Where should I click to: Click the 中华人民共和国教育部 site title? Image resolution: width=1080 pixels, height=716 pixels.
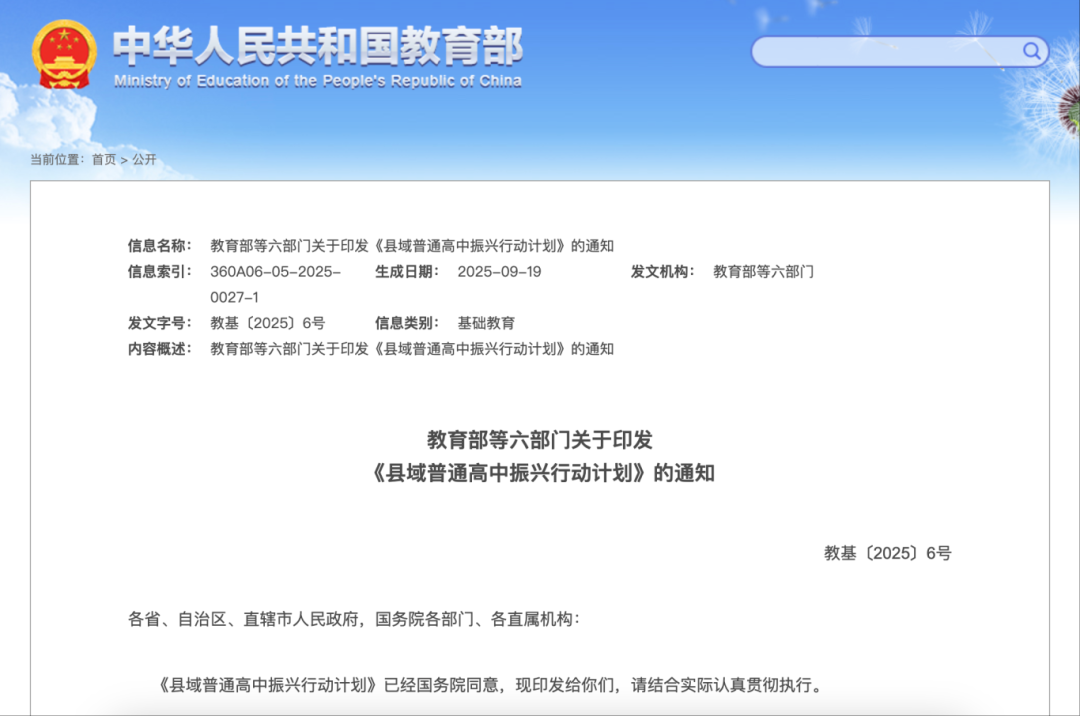pos(317,45)
